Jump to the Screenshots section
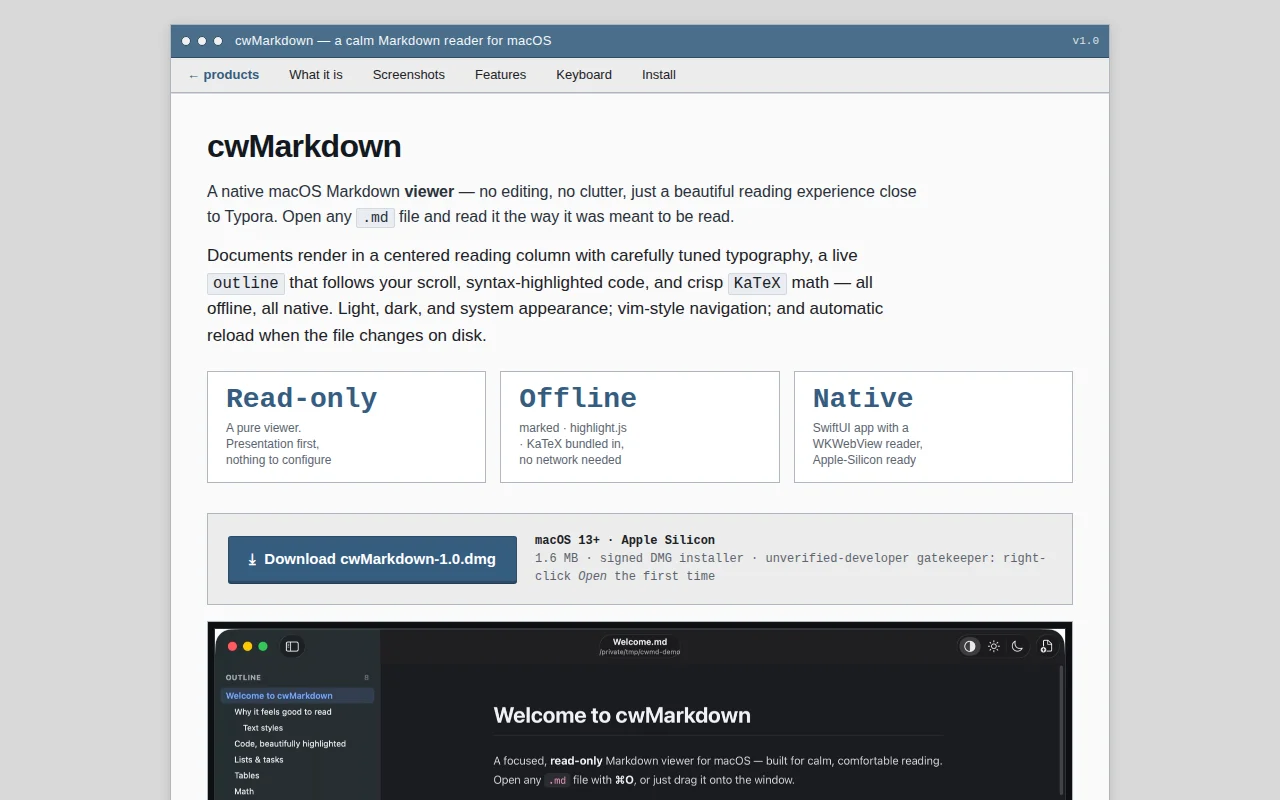 point(409,75)
